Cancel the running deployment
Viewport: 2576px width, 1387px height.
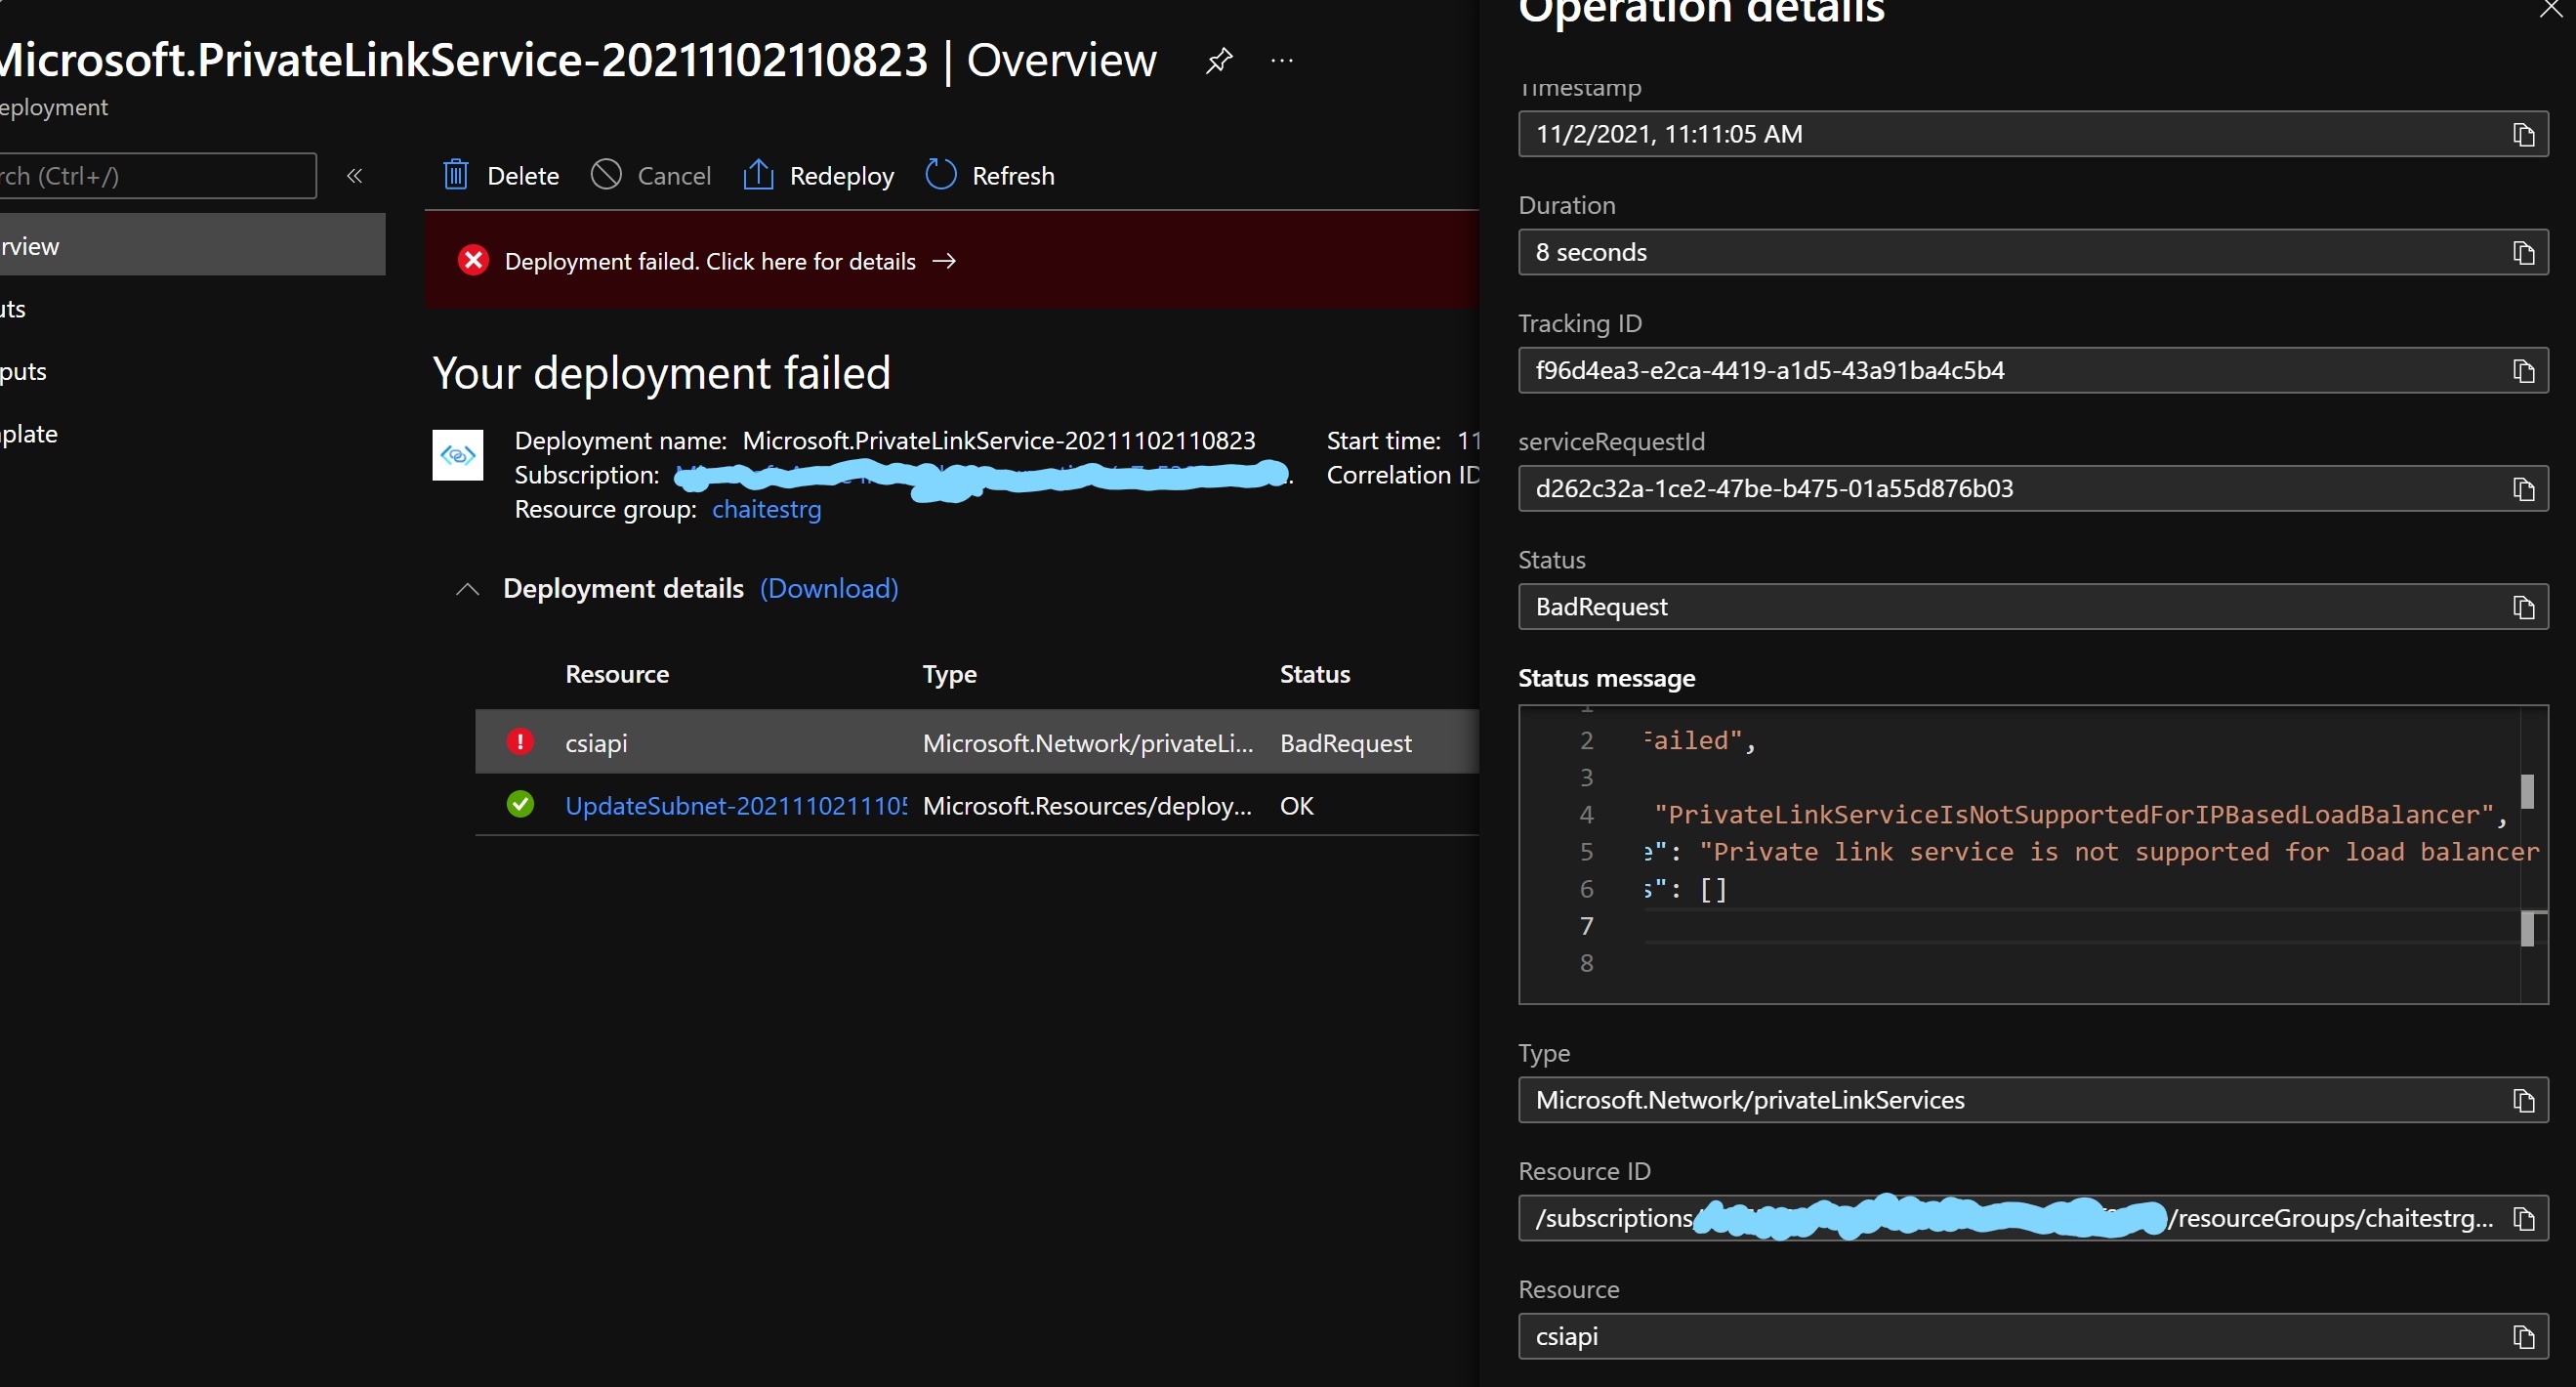click(x=651, y=175)
